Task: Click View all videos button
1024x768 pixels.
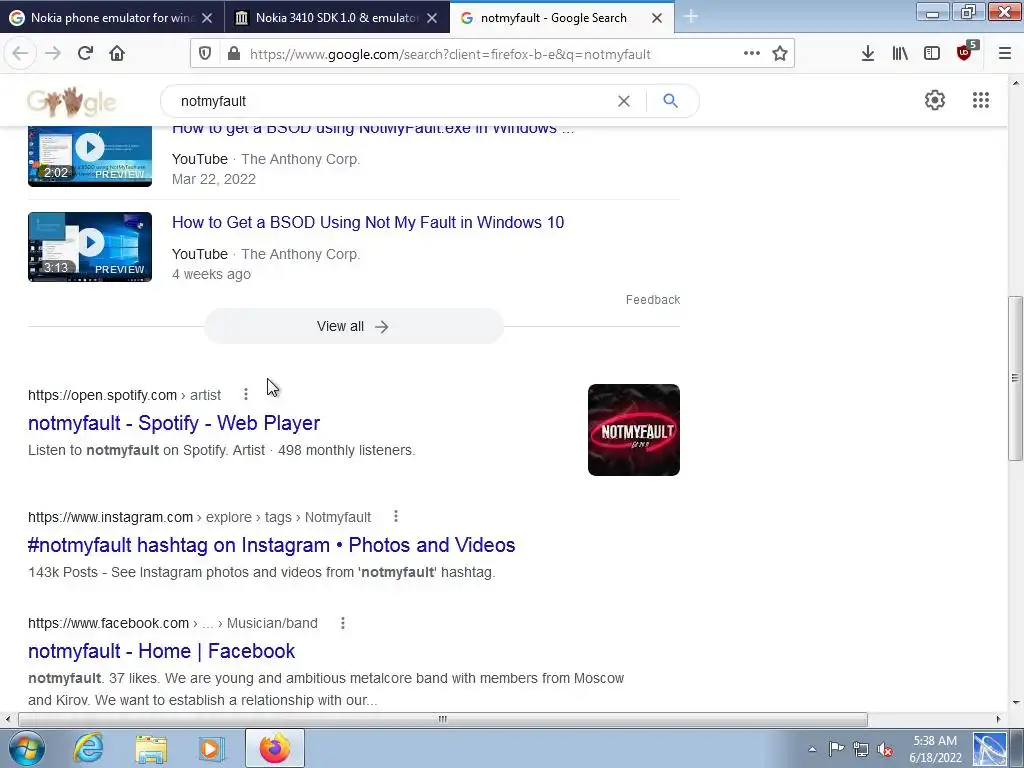Action: click(353, 326)
